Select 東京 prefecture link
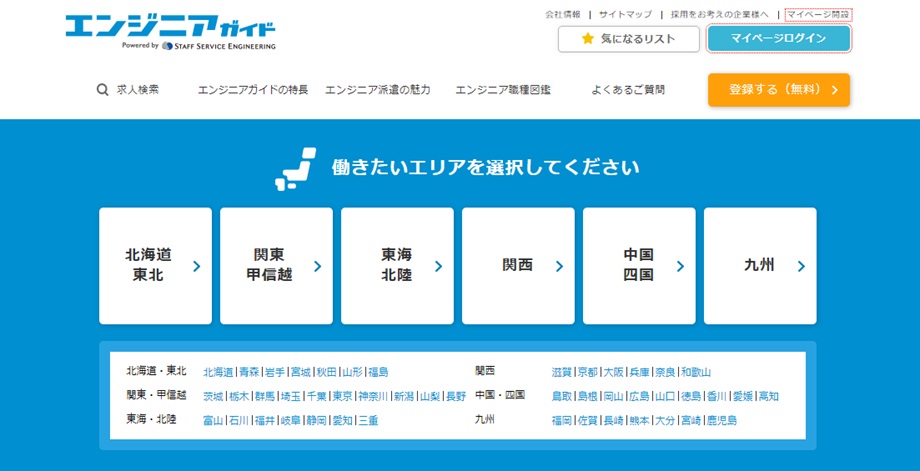Viewport: 920px width, 471px height. click(x=343, y=396)
